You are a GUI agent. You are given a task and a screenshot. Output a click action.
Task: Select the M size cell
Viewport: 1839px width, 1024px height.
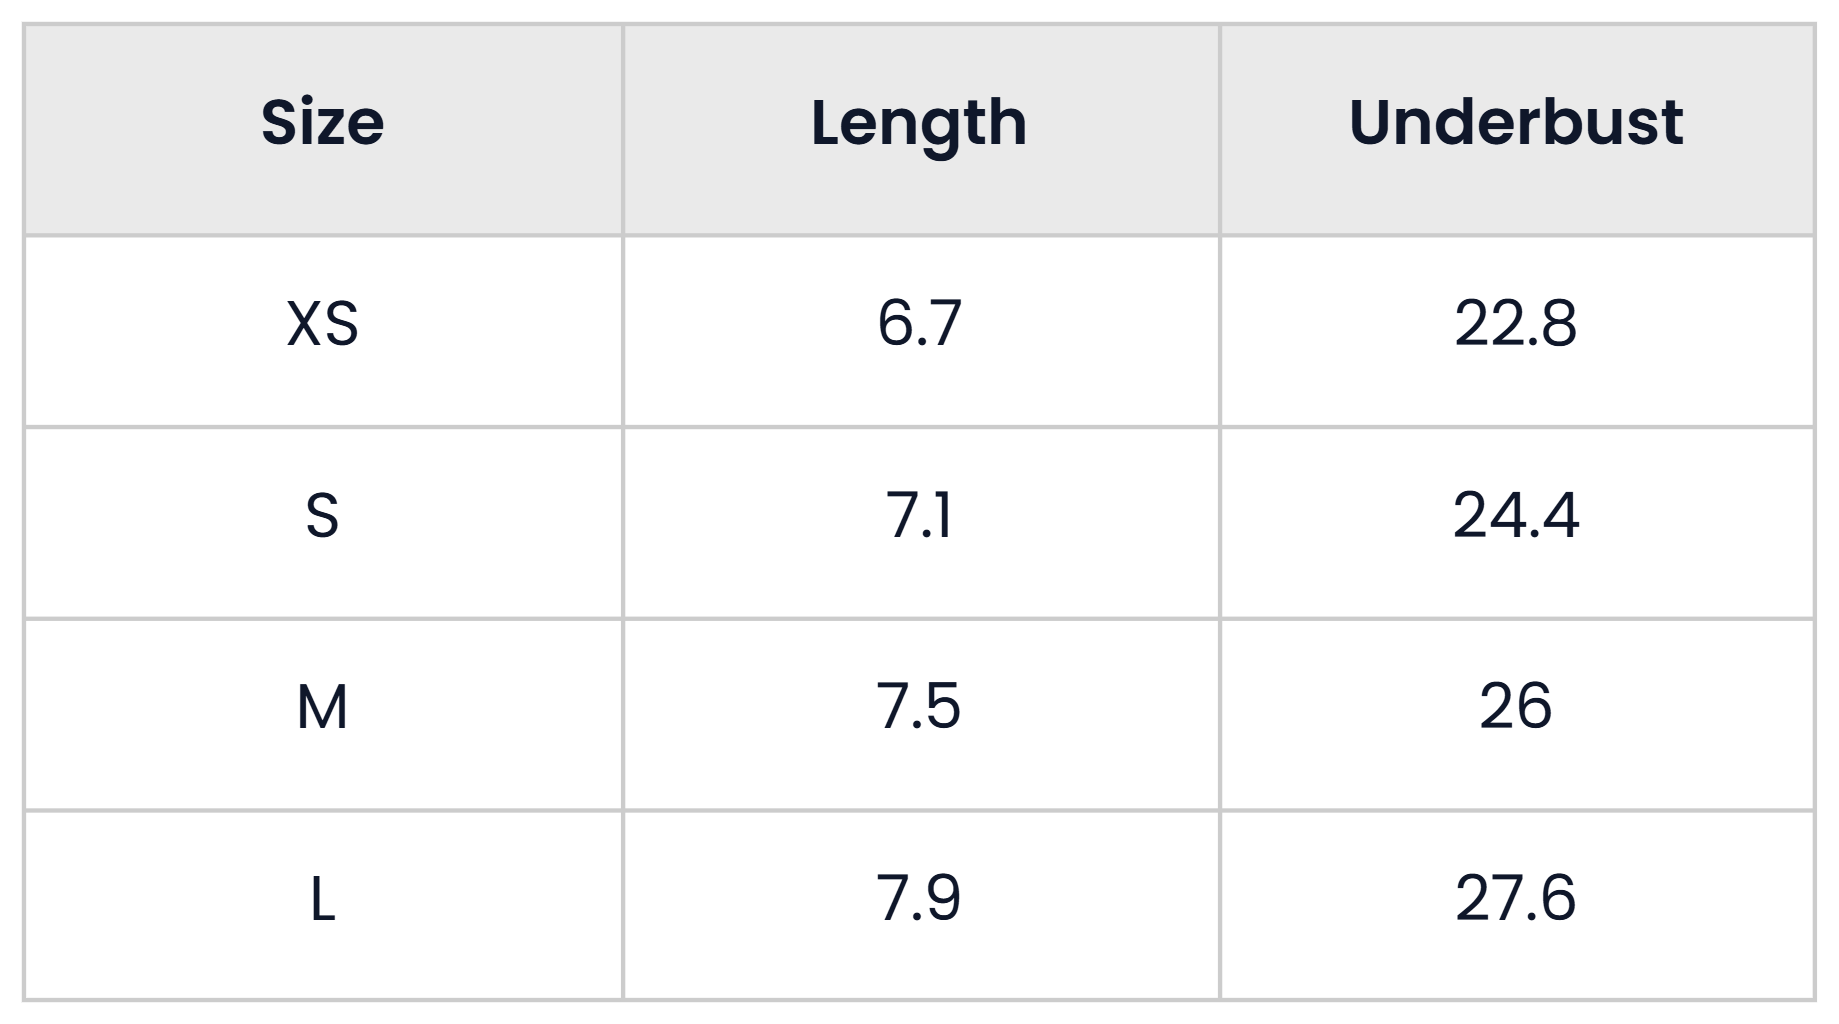click(x=323, y=707)
